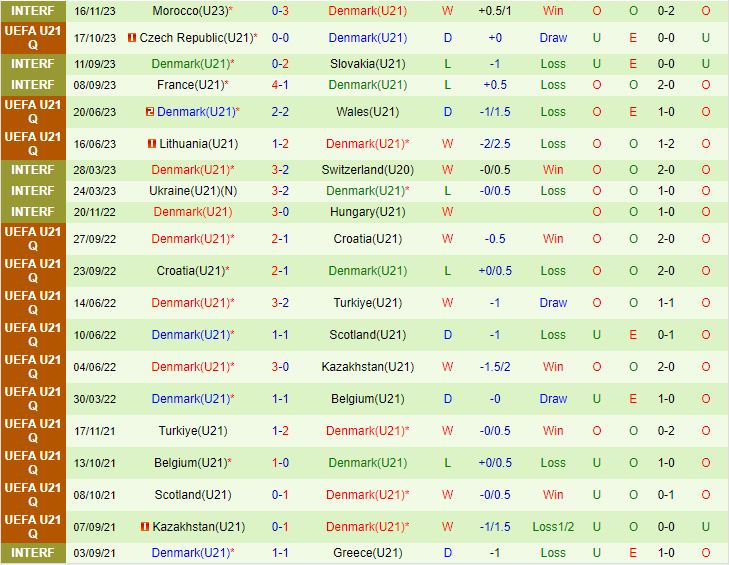The image size is (729, 565).
Task: Click the 0-3 score of the Morocco match
Action: point(280,10)
